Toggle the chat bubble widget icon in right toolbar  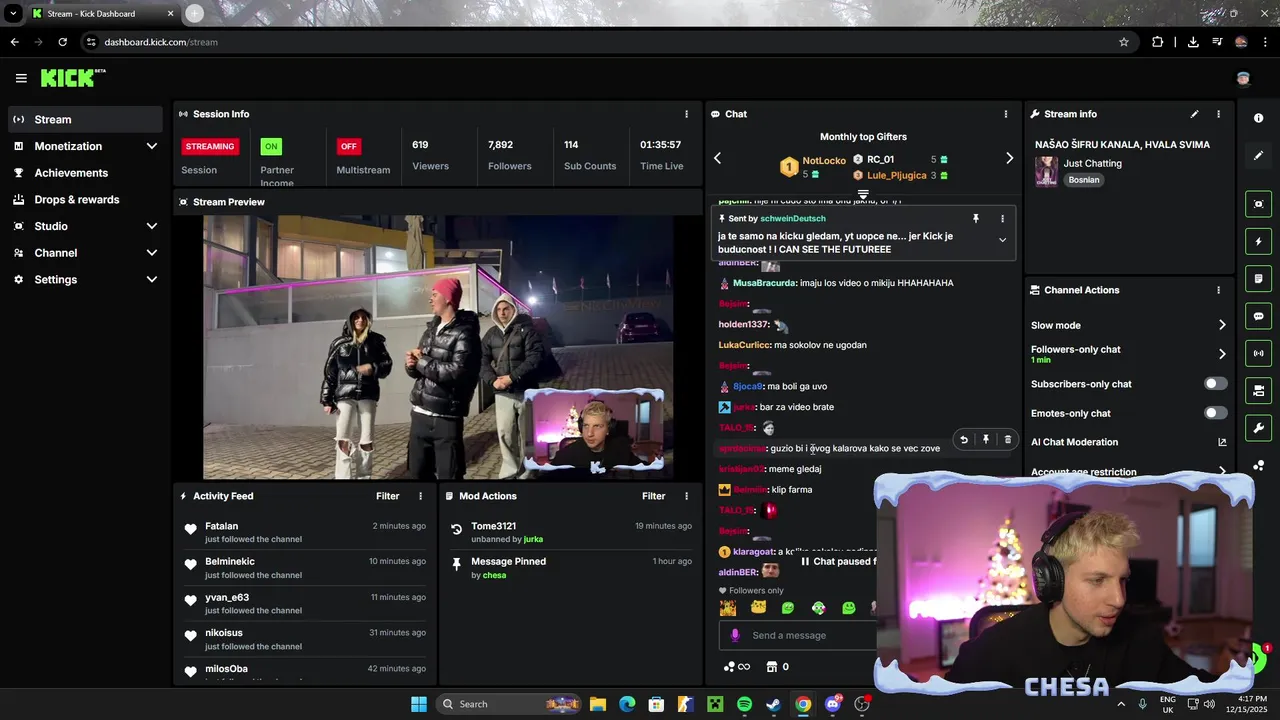(x=1258, y=316)
